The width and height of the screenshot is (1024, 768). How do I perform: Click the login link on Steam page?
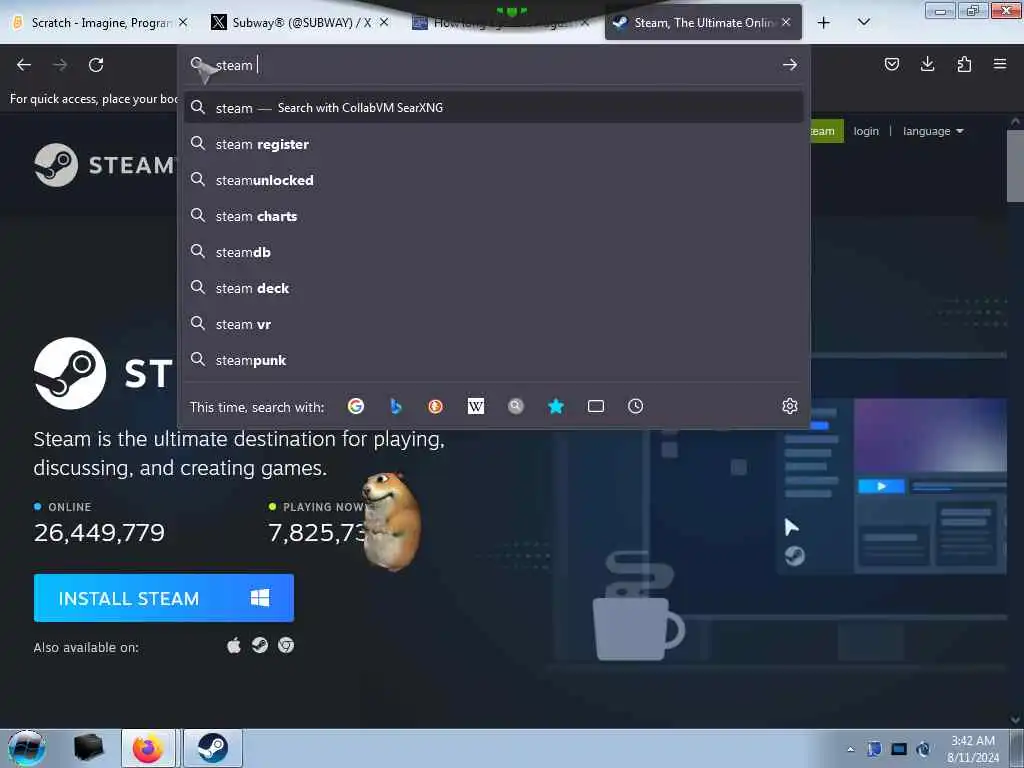coord(866,131)
